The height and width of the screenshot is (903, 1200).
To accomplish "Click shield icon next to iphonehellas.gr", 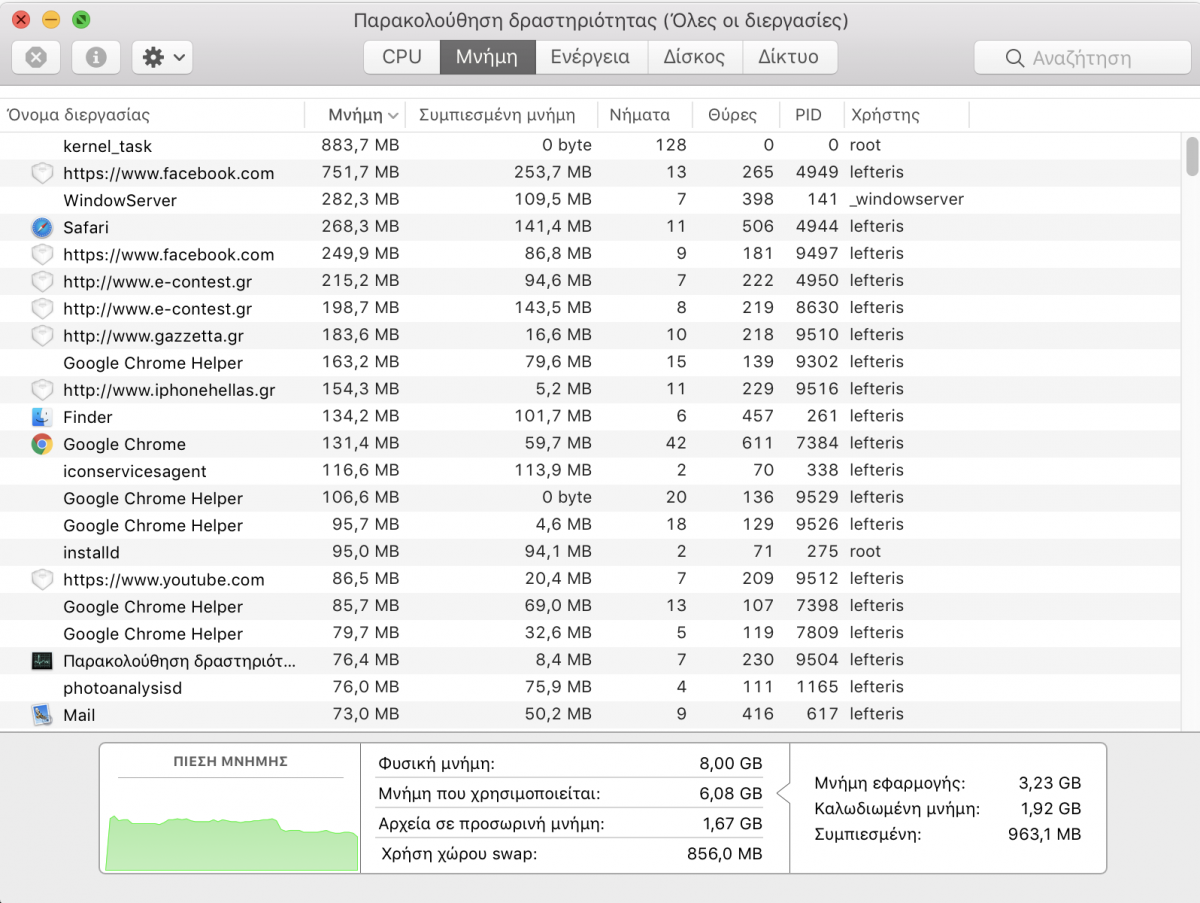I will coord(42,389).
